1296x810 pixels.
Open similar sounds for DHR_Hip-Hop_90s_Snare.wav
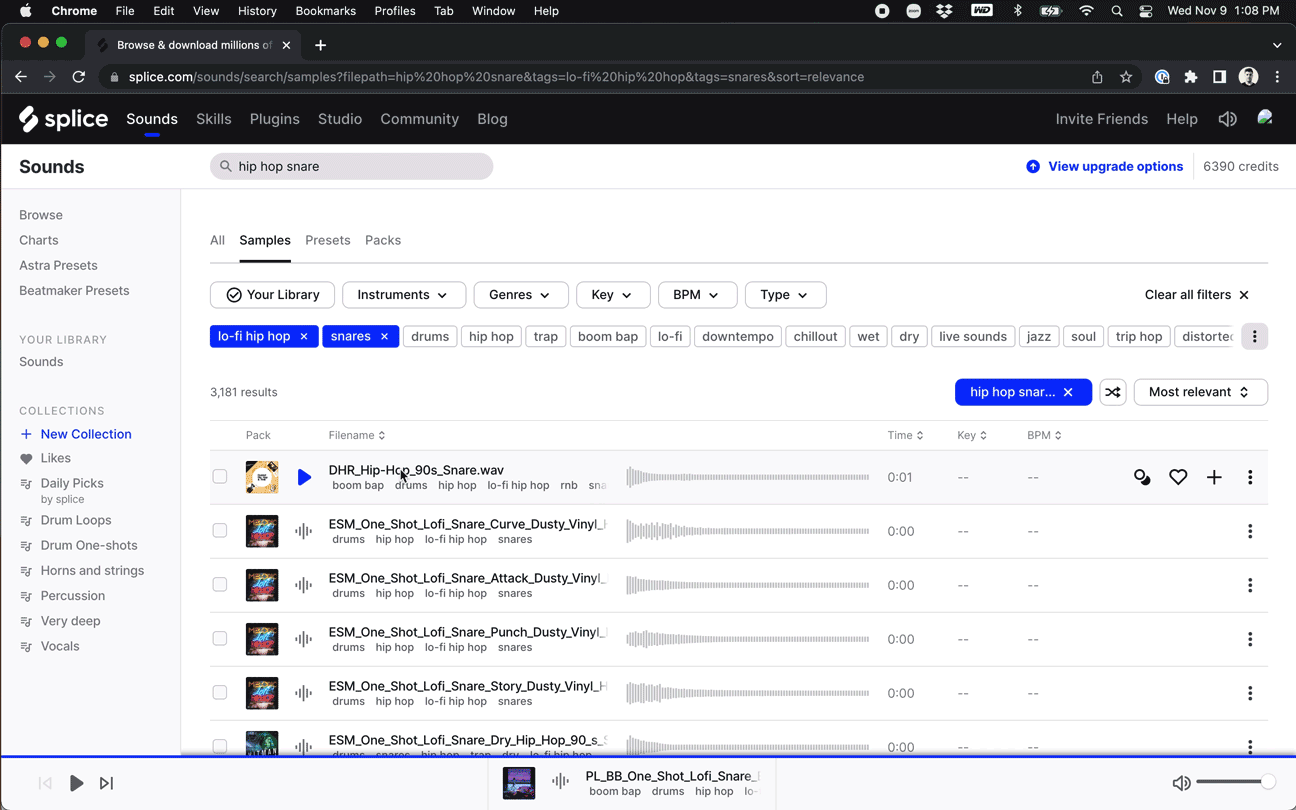click(1142, 477)
